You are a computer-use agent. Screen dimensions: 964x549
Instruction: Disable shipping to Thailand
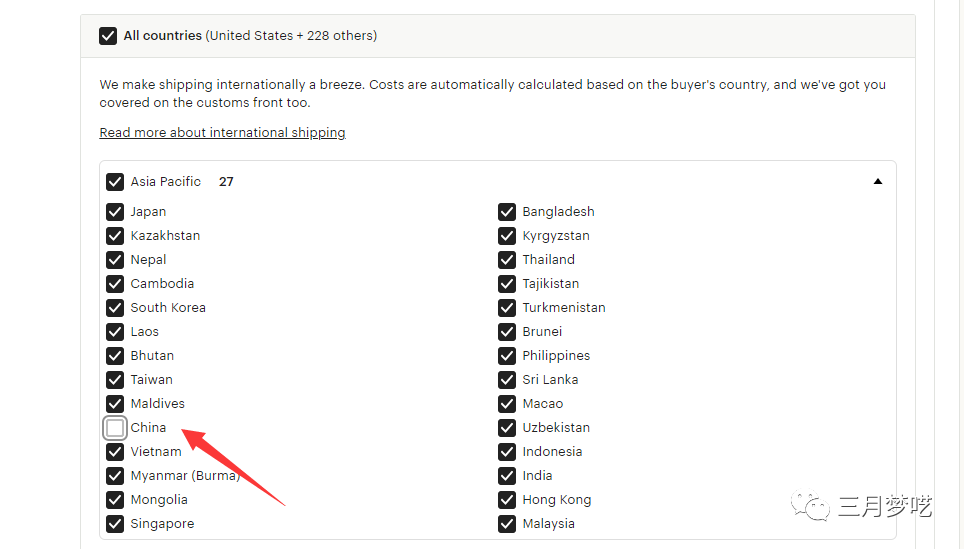(507, 260)
